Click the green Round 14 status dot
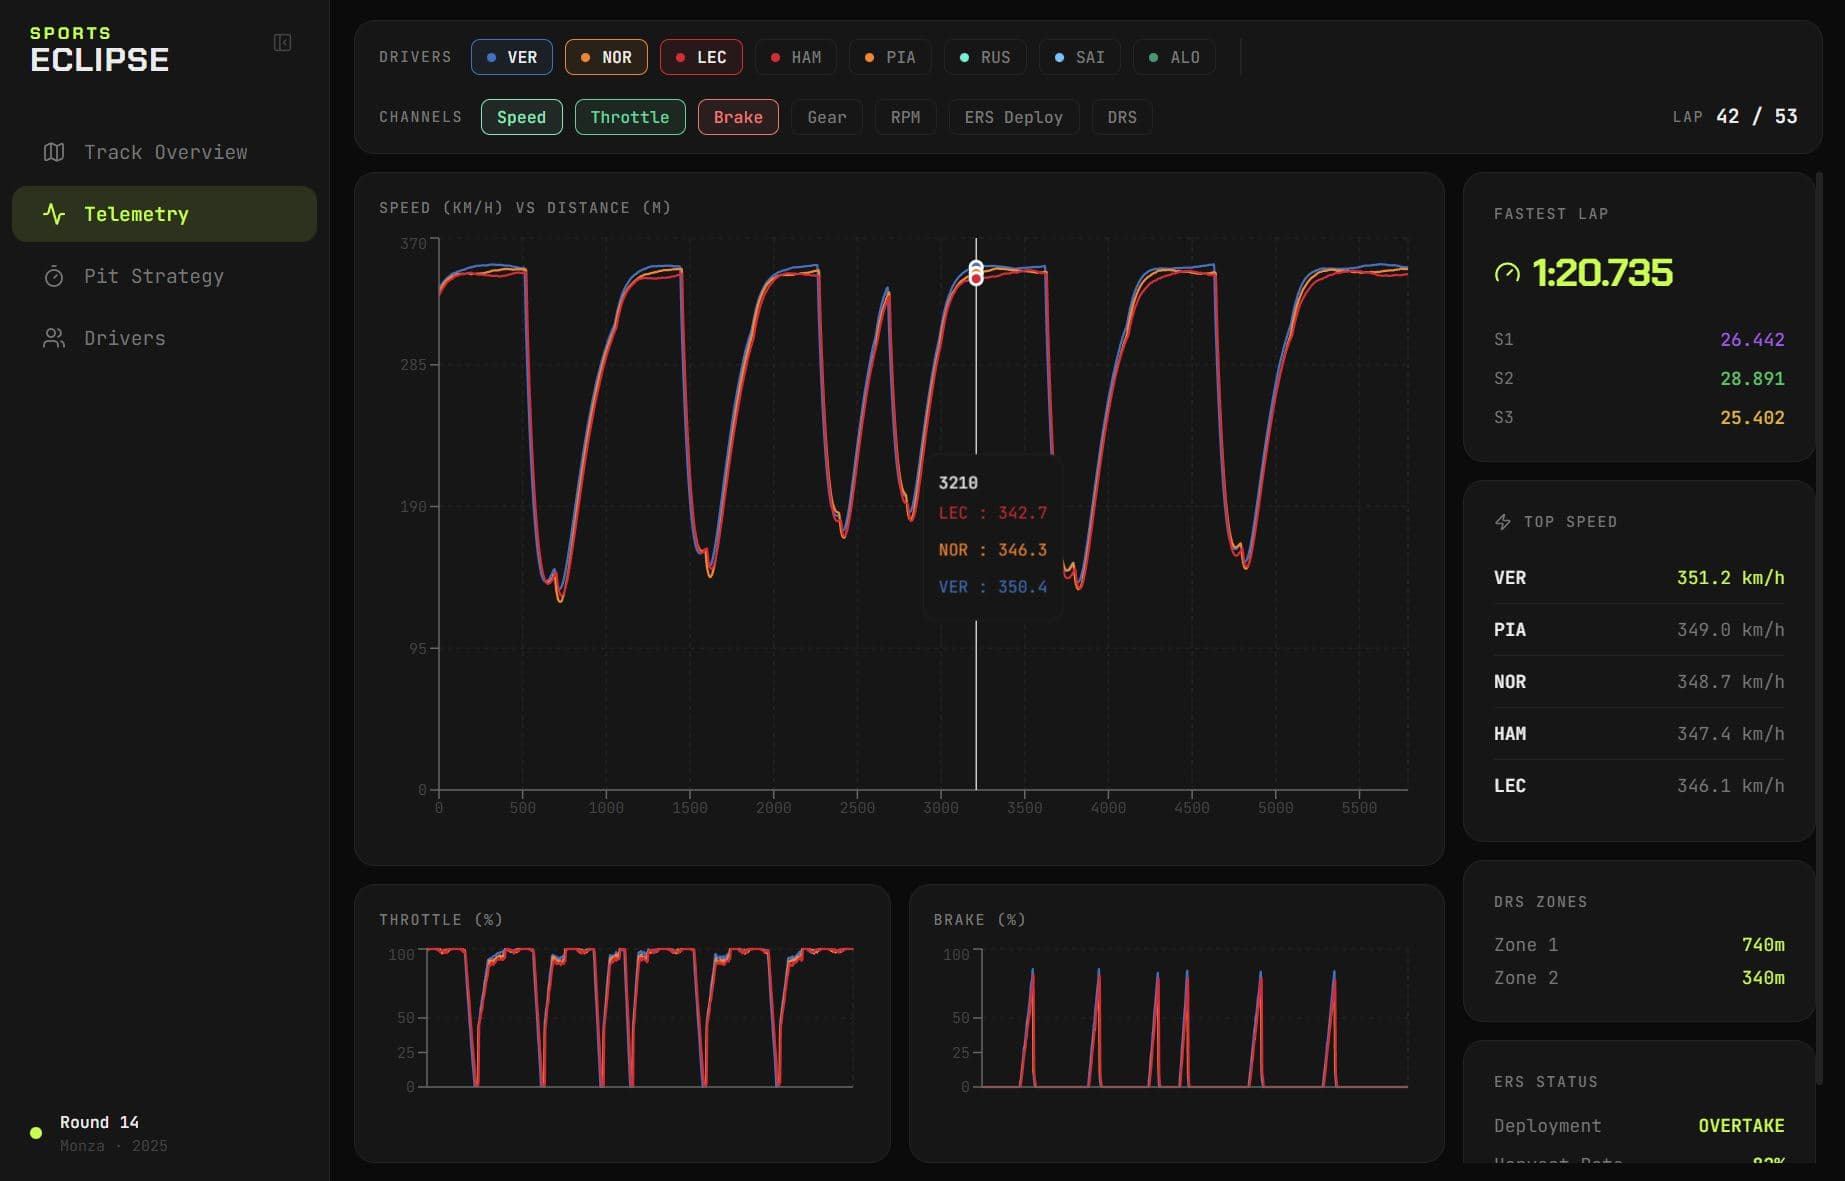The width and height of the screenshot is (1845, 1181). 36,1133
